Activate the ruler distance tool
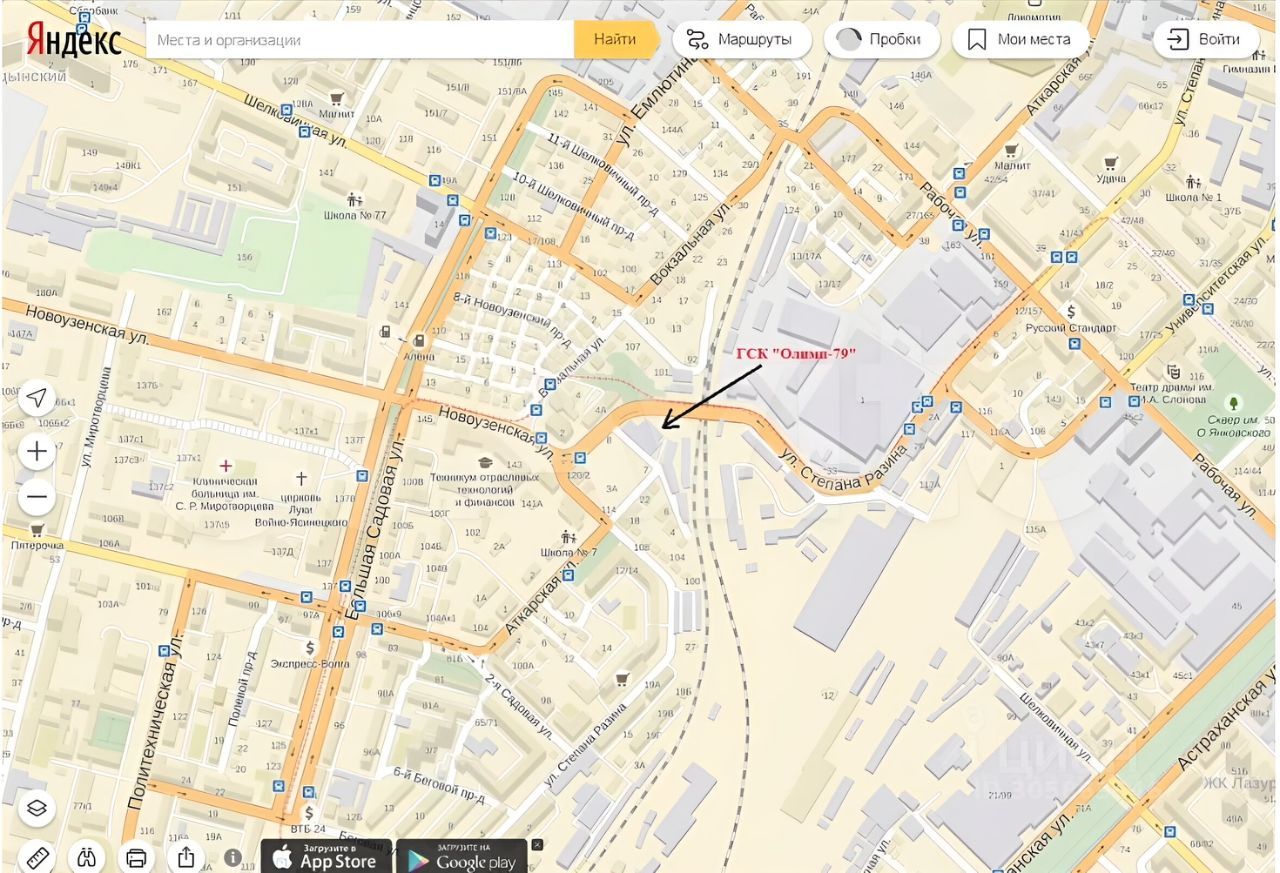 37,858
